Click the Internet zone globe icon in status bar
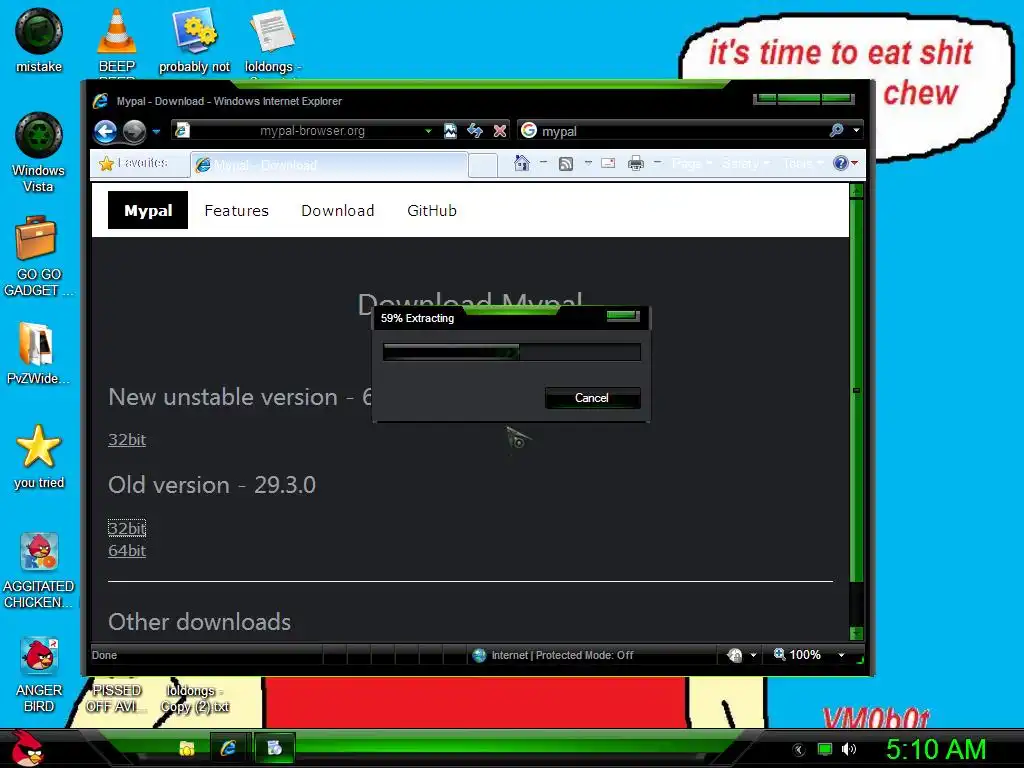The height and width of the screenshot is (768, 1024). click(479, 655)
